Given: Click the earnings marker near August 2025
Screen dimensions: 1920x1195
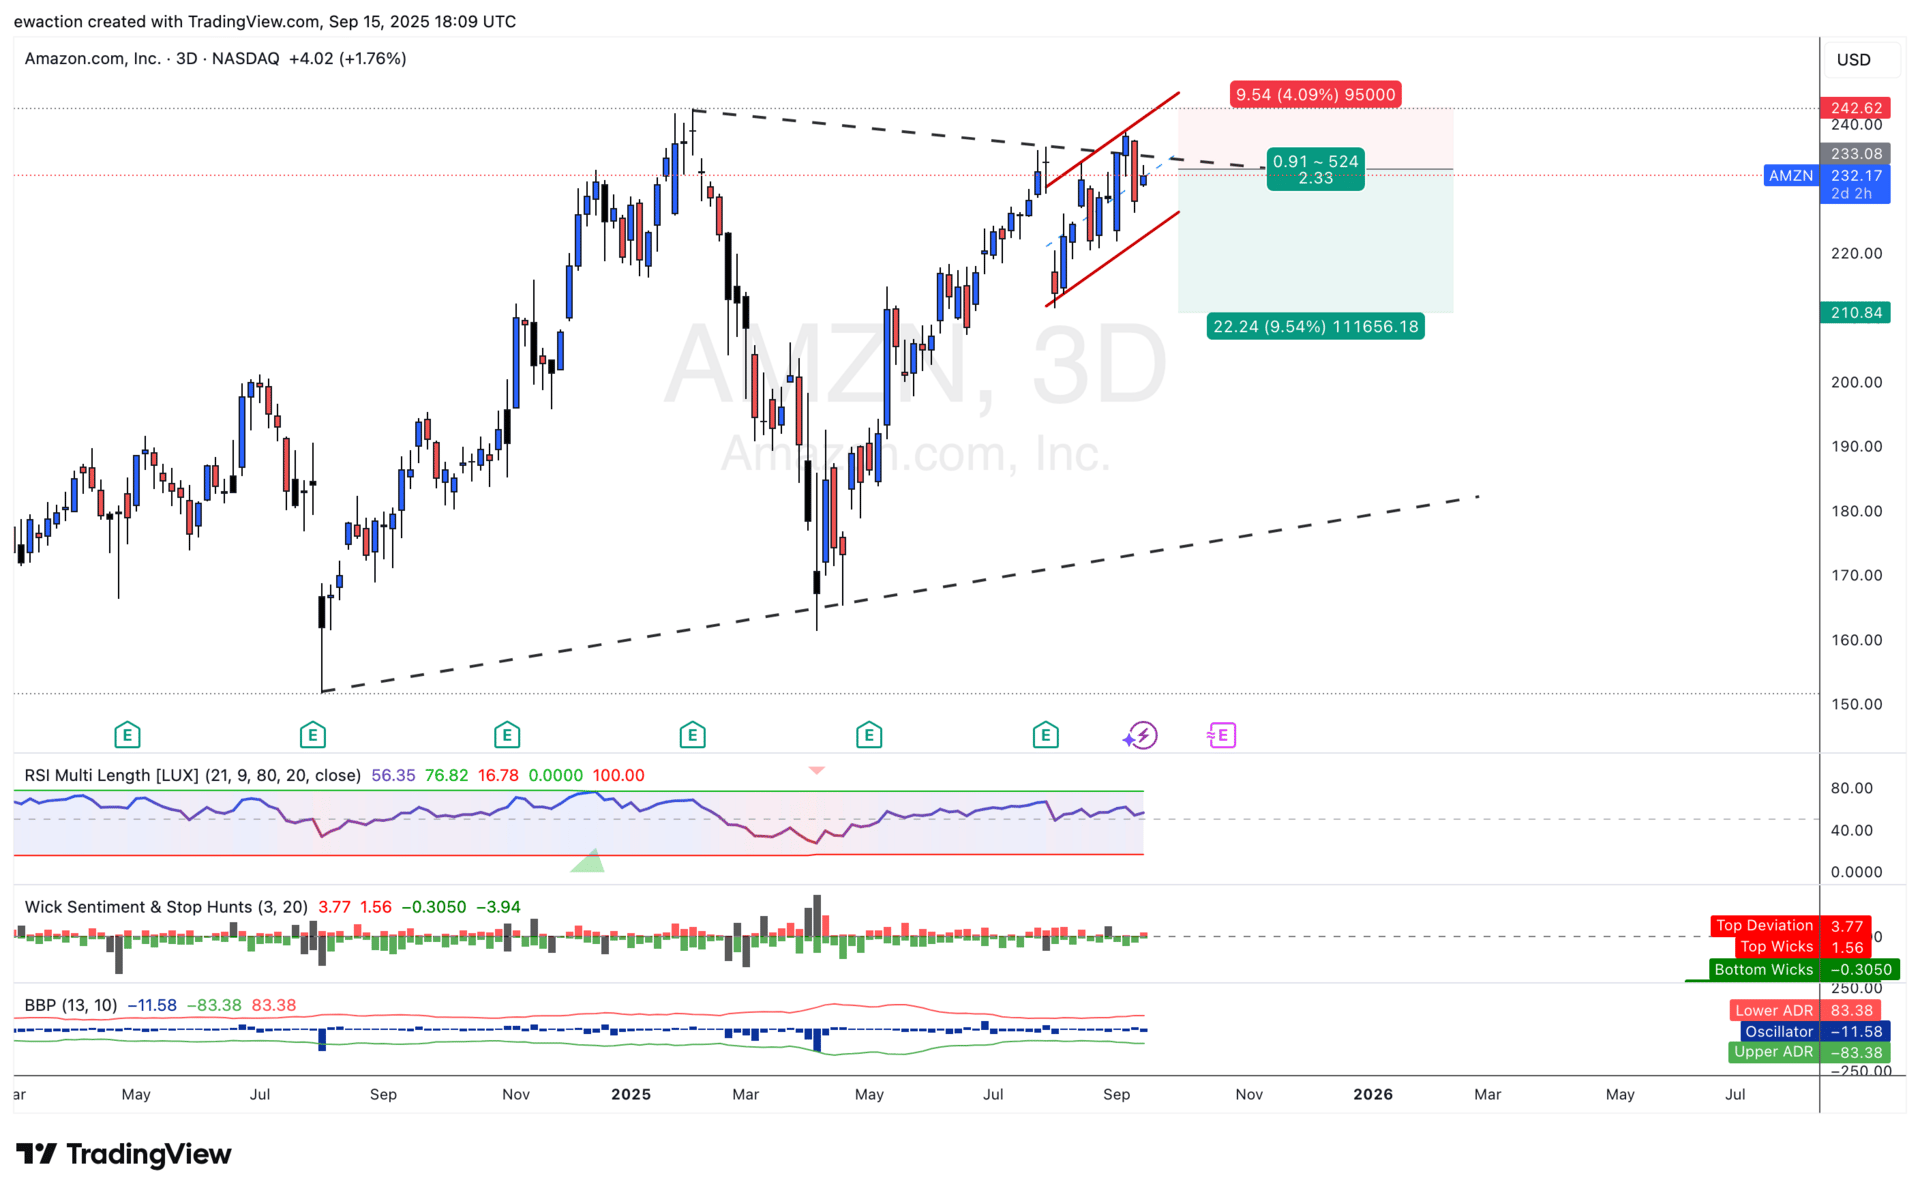Looking at the screenshot, I should pyautogui.click(x=1045, y=736).
